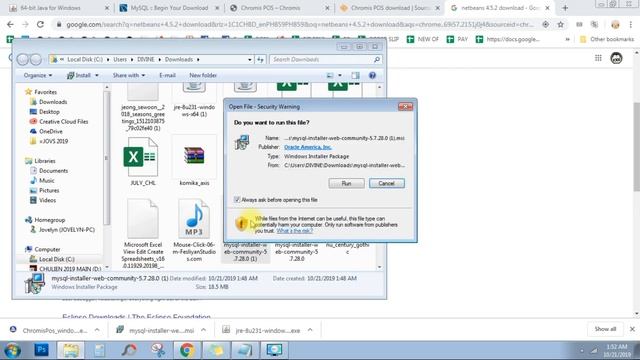This screenshot has width=640, height=360.
Task: Reload the Chrome page
Action: click(40, 24)
